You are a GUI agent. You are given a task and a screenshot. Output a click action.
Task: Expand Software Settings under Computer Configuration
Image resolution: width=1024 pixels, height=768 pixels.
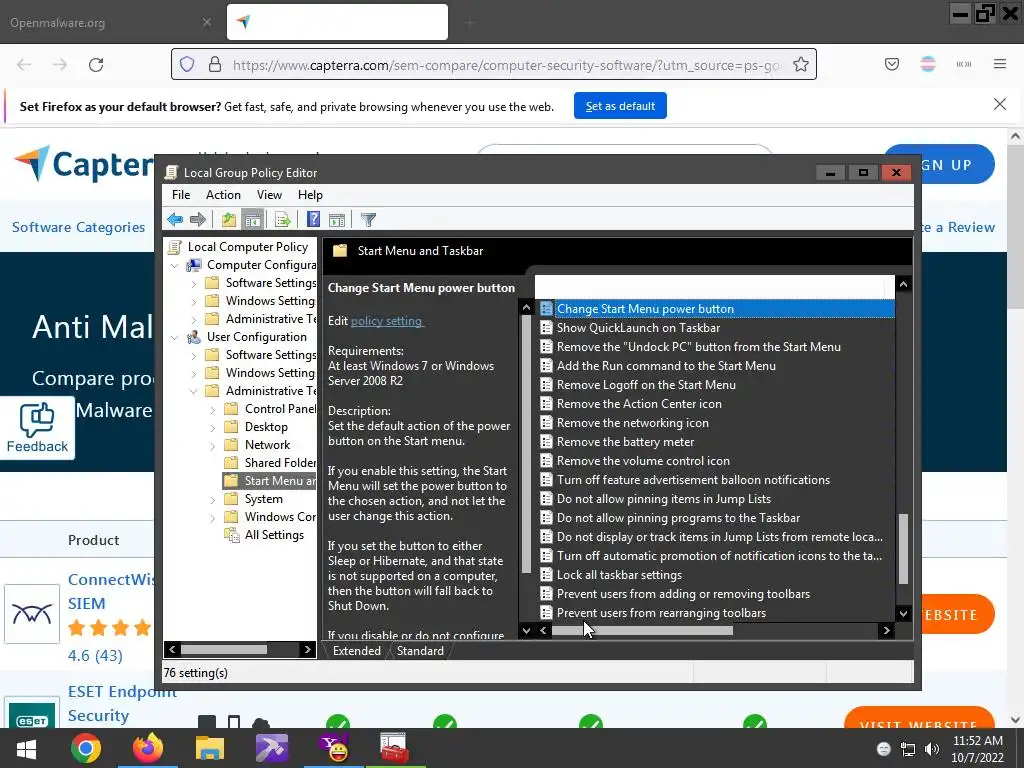click(x=193, y=283)
